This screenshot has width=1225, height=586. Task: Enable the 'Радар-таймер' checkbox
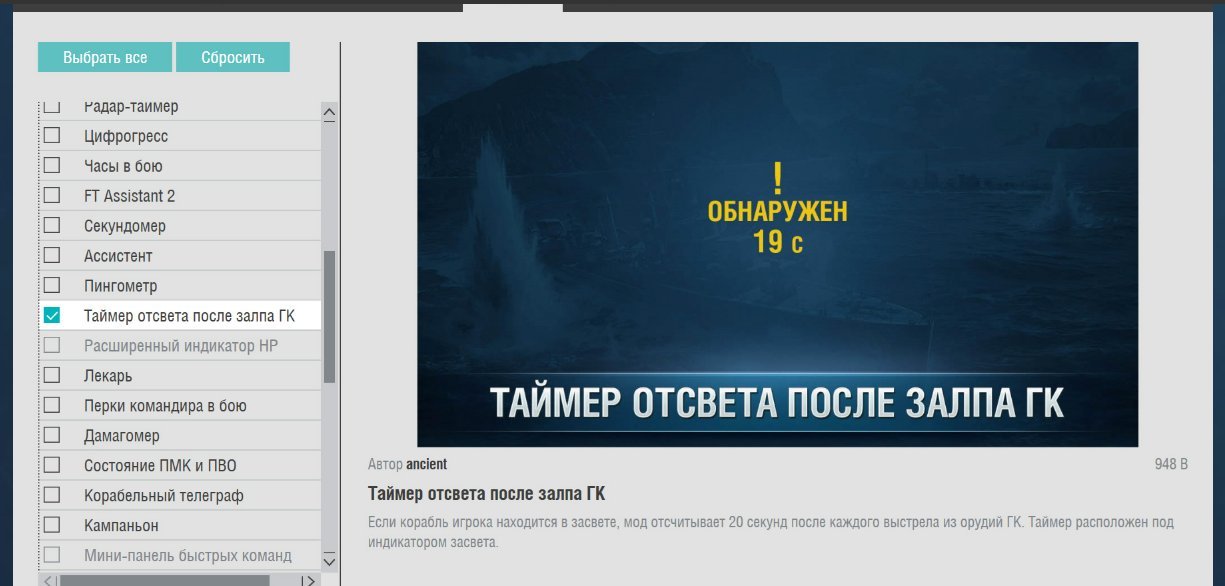click(52, 106)
